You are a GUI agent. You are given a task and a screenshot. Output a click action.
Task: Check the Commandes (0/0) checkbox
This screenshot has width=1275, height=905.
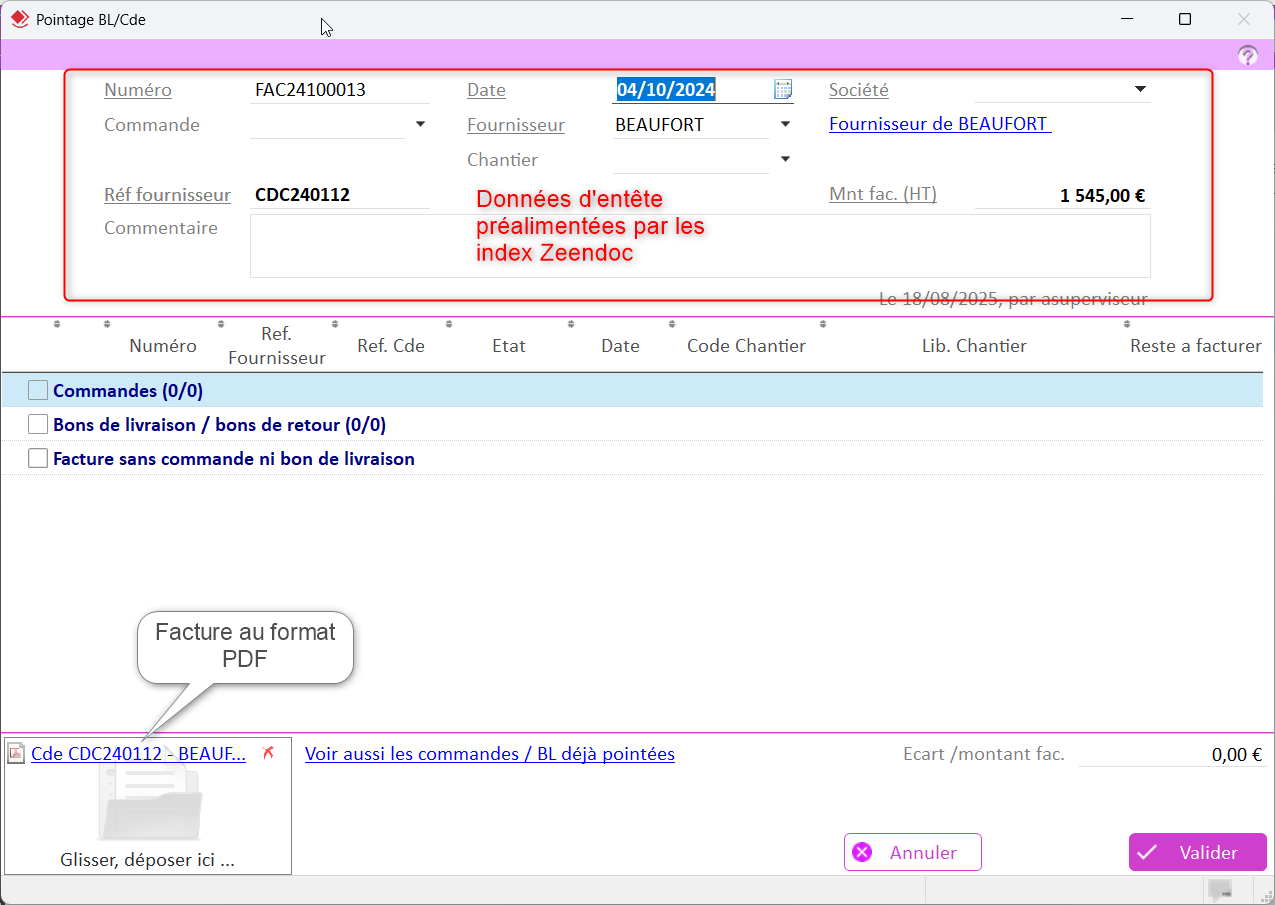tap(38, 390)
